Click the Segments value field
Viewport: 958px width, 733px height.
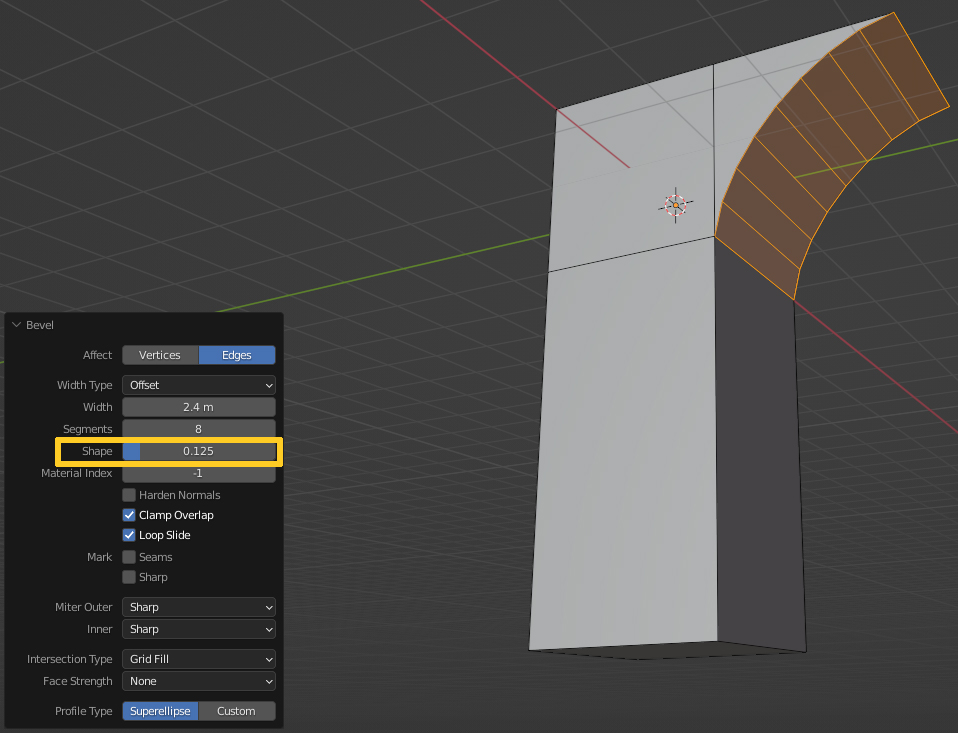click(x=198, y=429)
